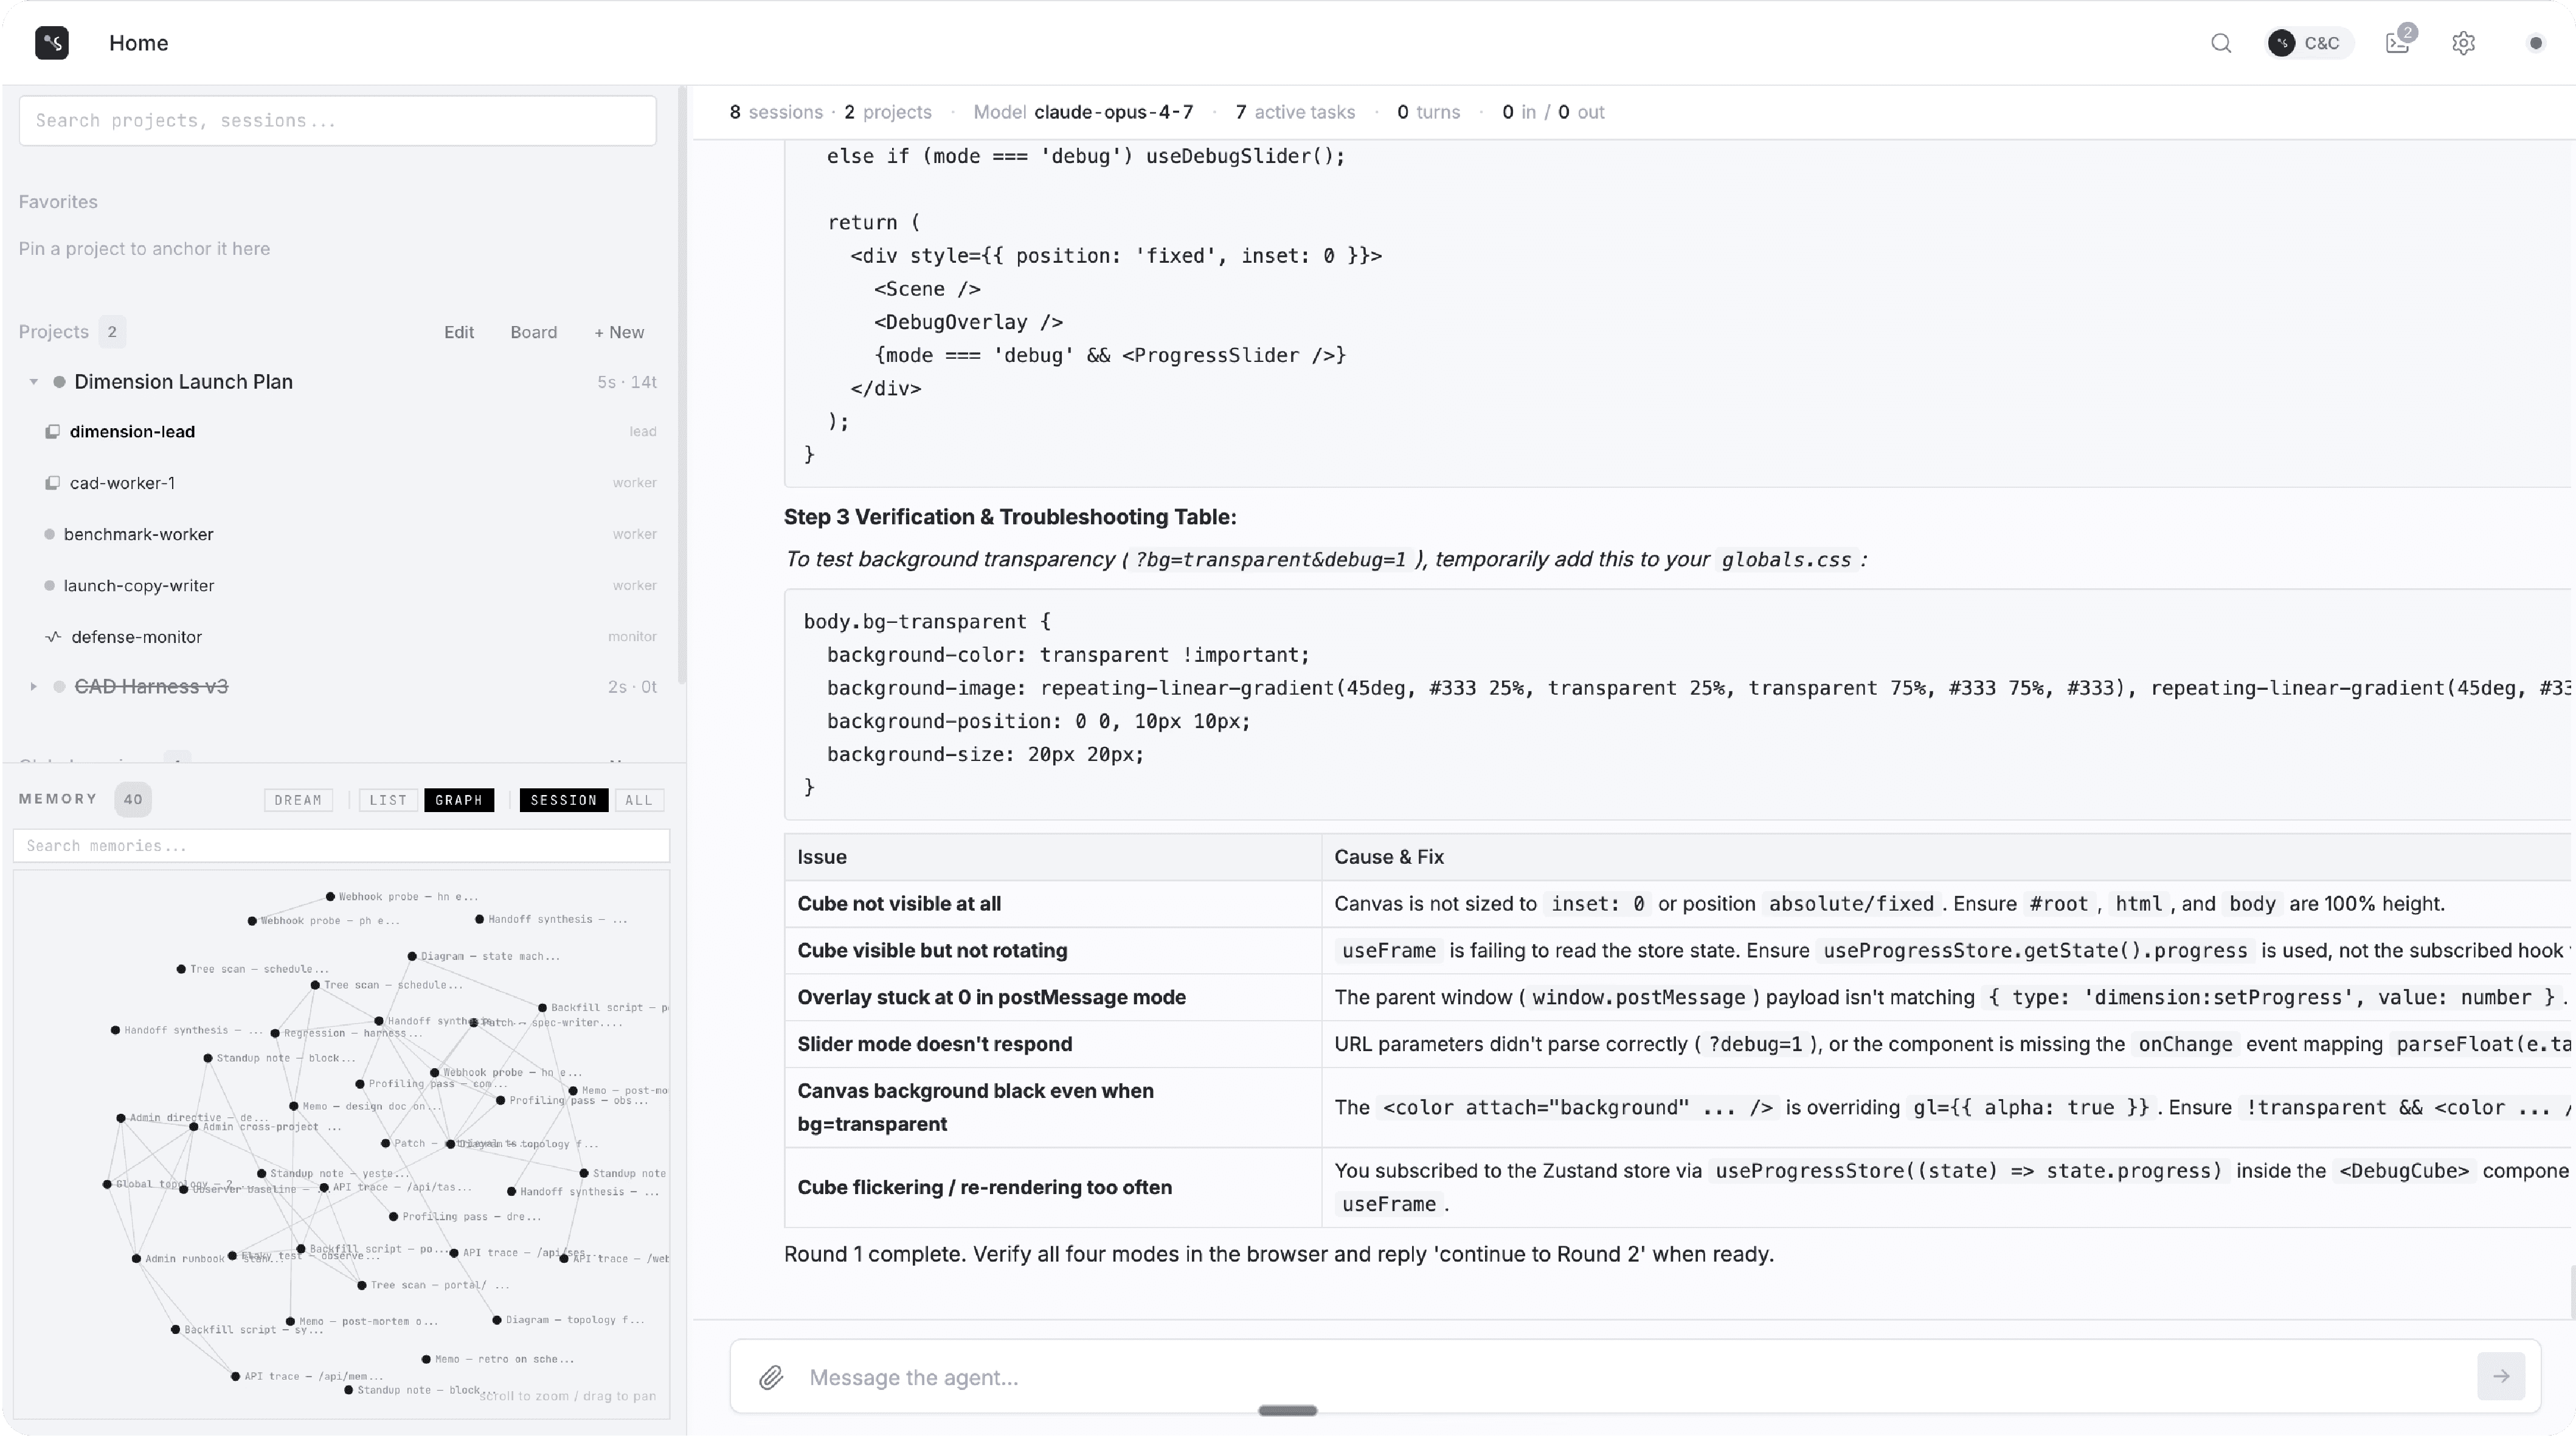Click the Edit projects button
The height and width of the screenshot is (1438, 2576).
click(459, 332)
